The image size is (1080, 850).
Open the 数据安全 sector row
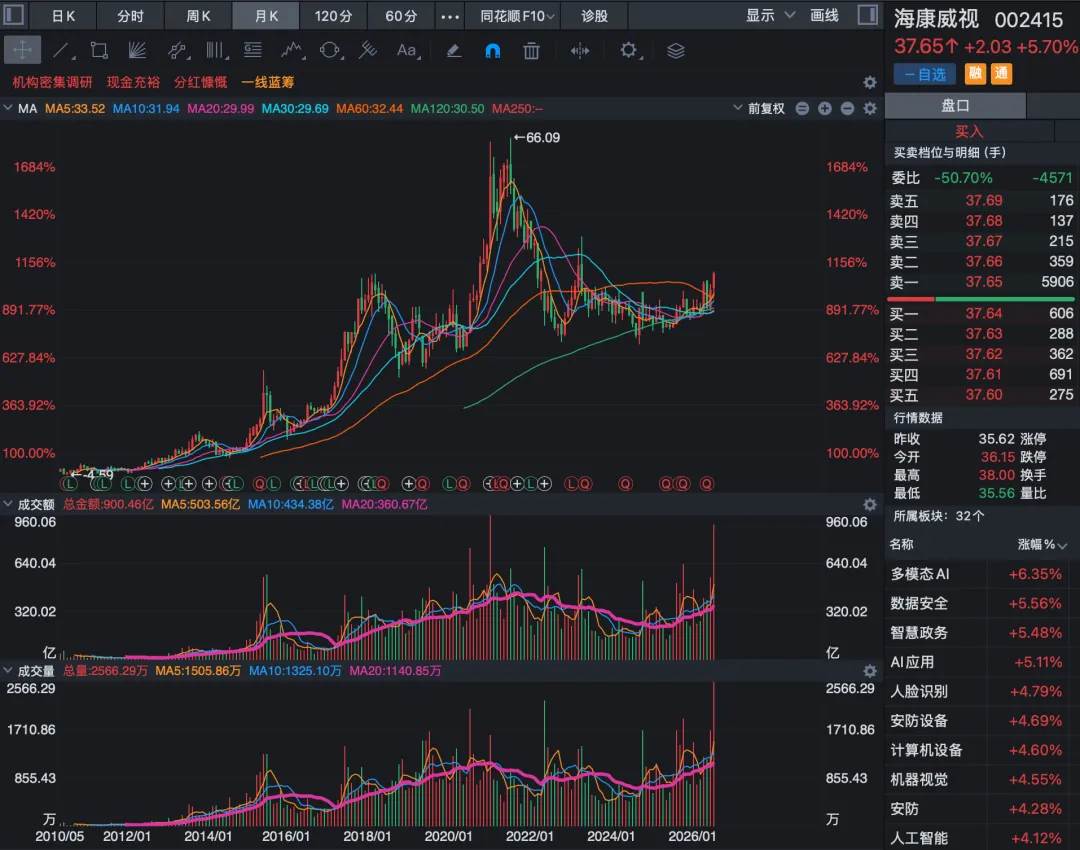pos(982,603)
